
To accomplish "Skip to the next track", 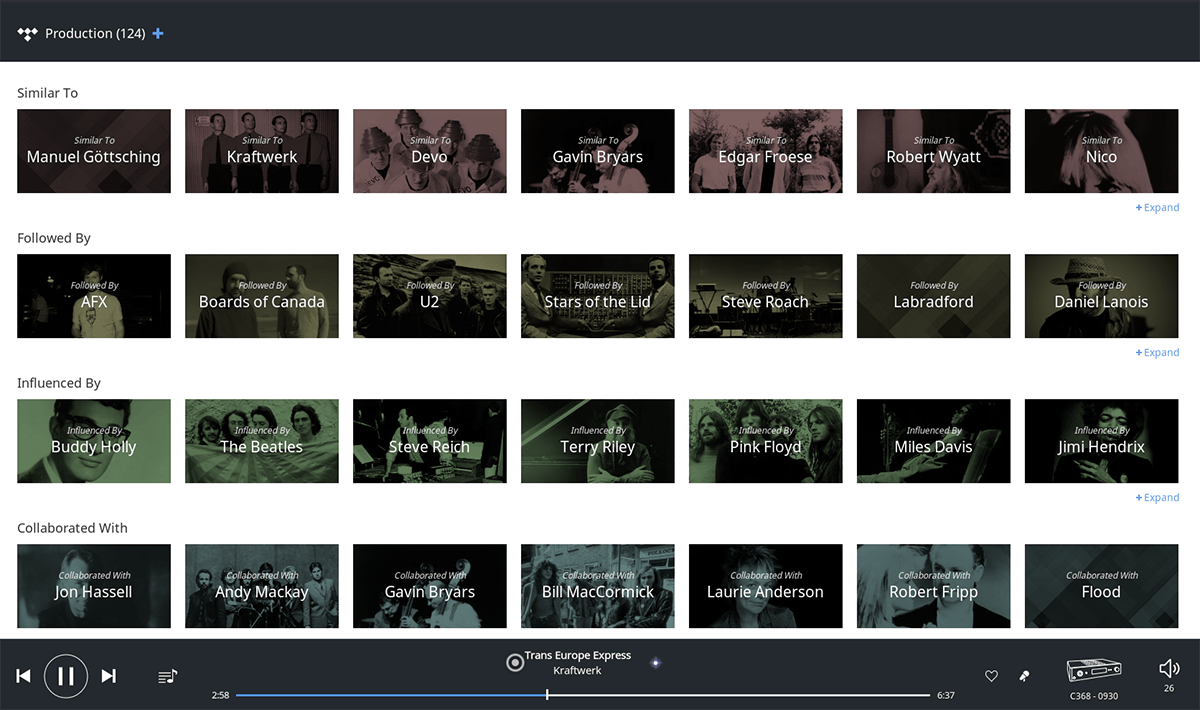I will tap(109, 676).
